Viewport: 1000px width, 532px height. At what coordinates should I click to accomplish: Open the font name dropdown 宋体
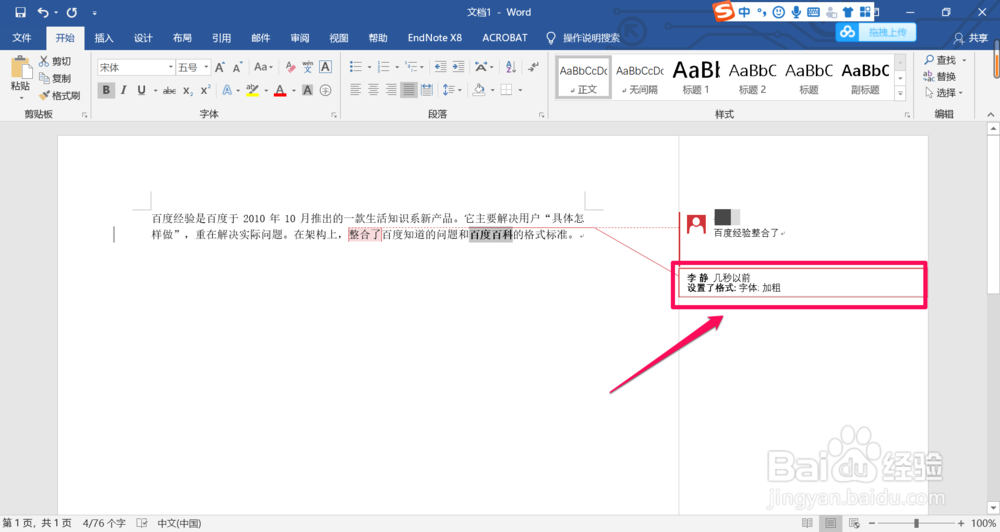tap(171, 67)
